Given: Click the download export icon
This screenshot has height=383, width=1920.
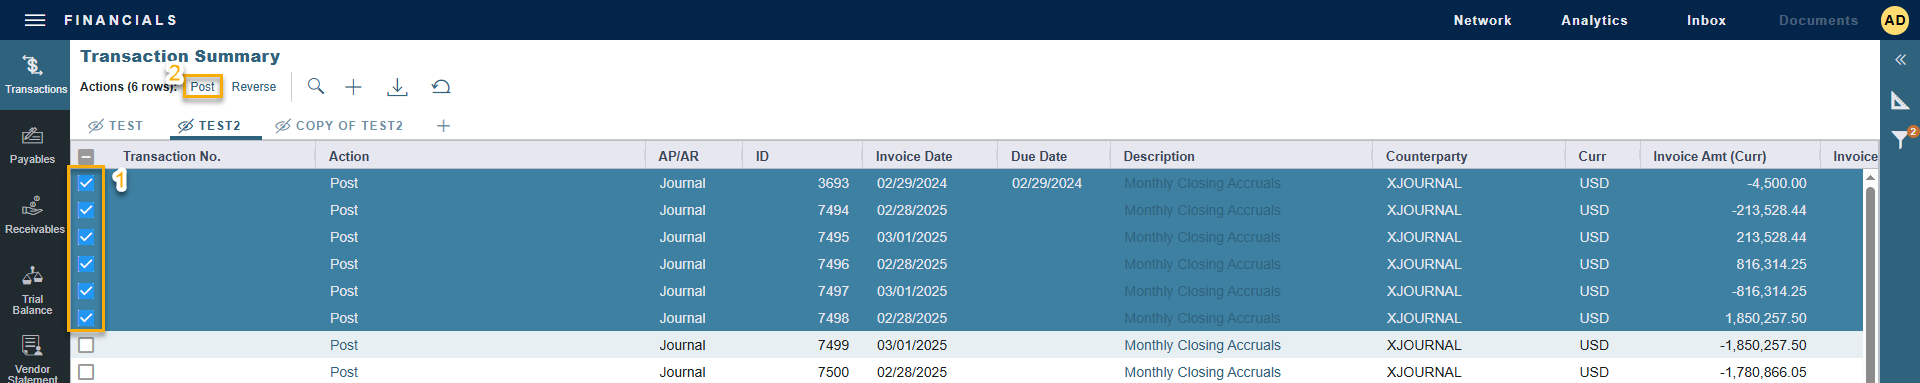Looking at the screenshot, I should click(397, 87).
